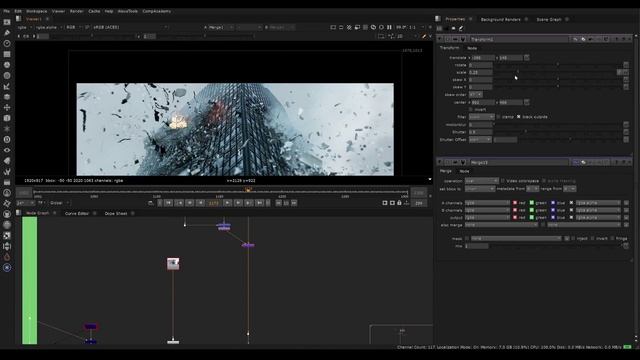The image size is (640, 360).
Task: Enable the clamp checkbox
Action: pyautogui.click(x=498, y=117)
